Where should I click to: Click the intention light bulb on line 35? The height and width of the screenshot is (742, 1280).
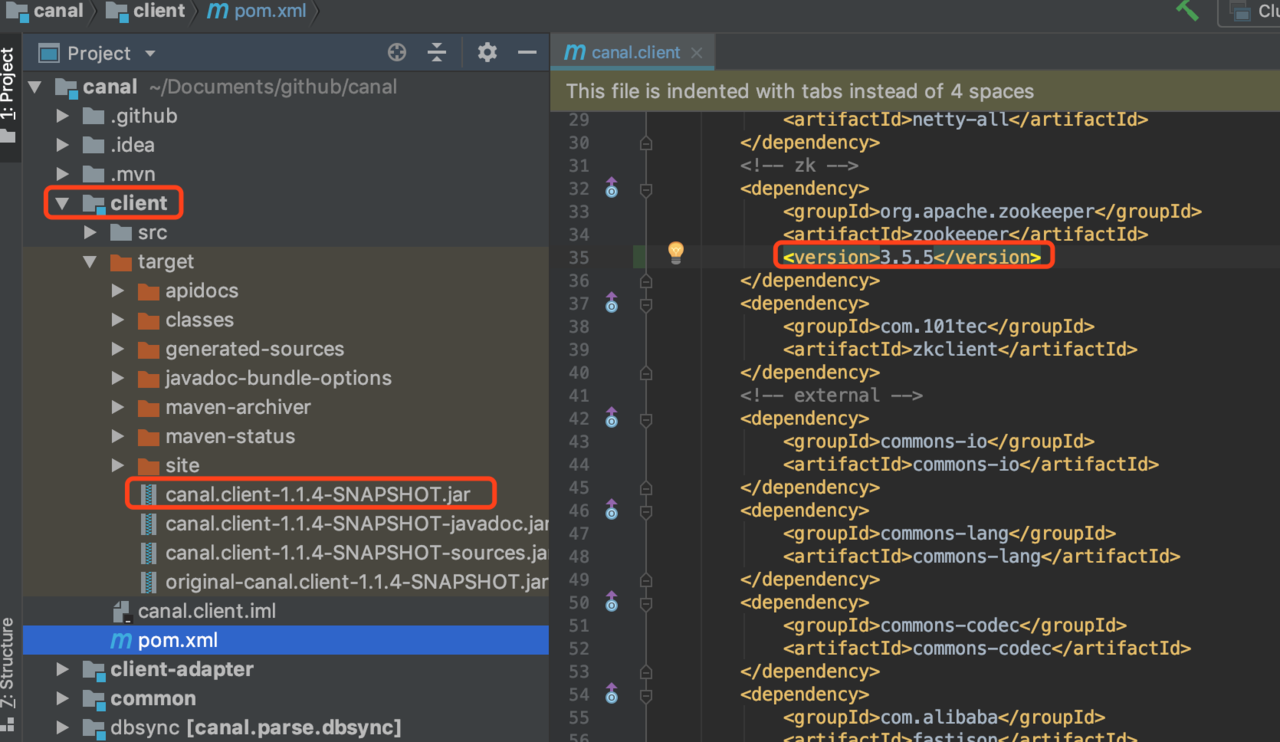(676, 252)
